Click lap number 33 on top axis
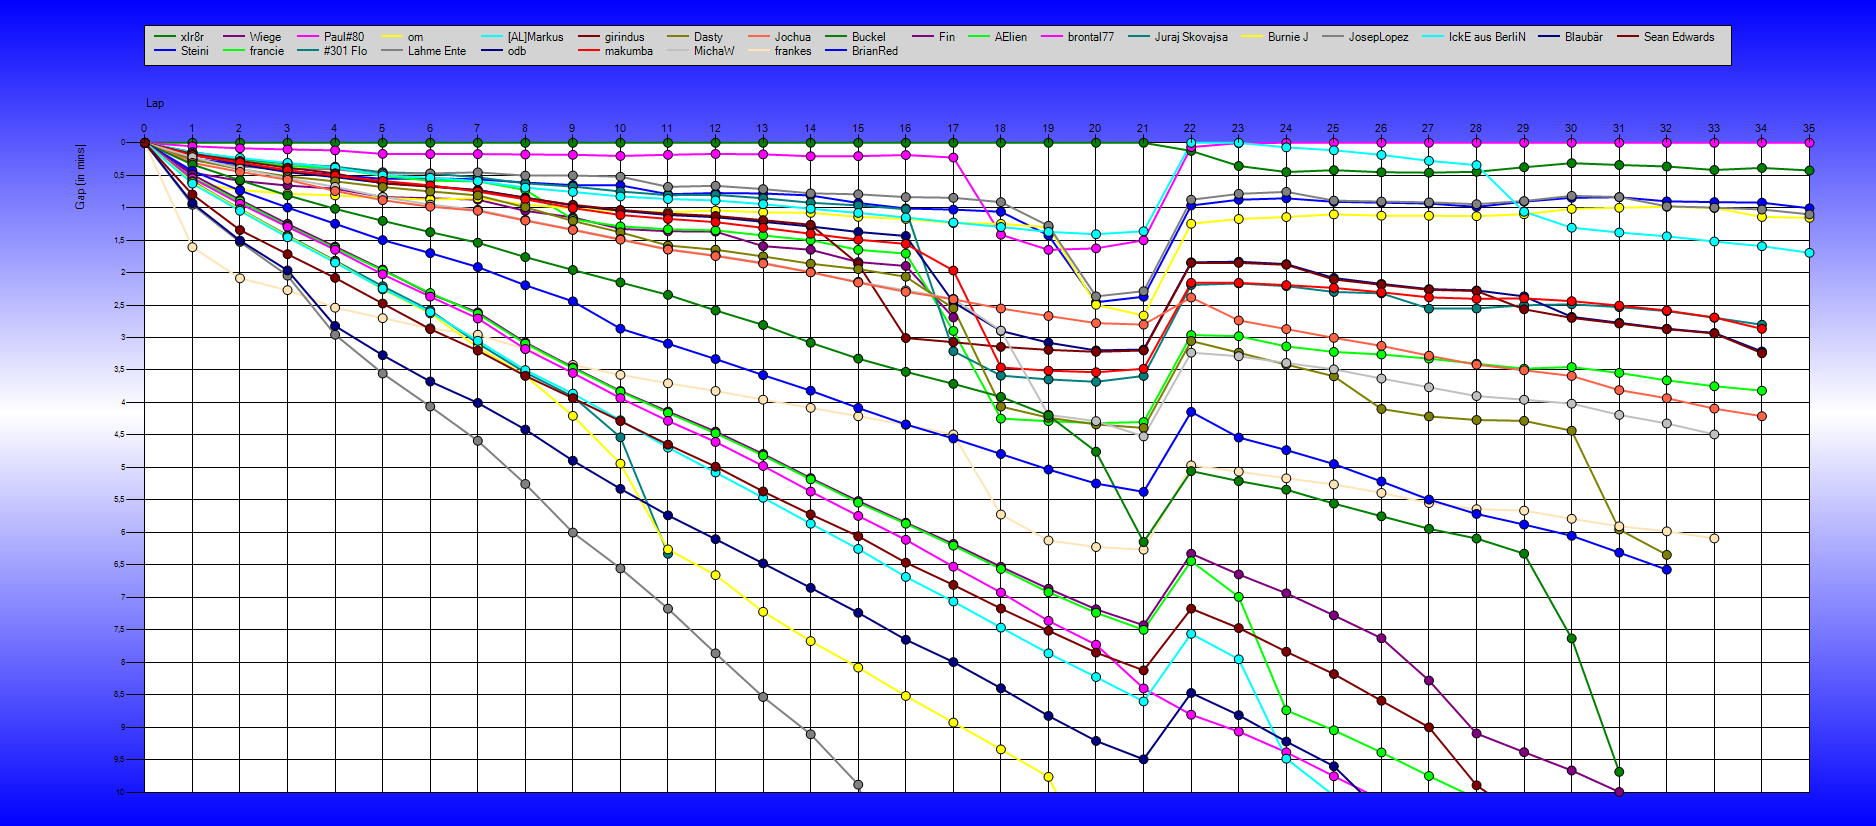 (x=1714, y=128)
